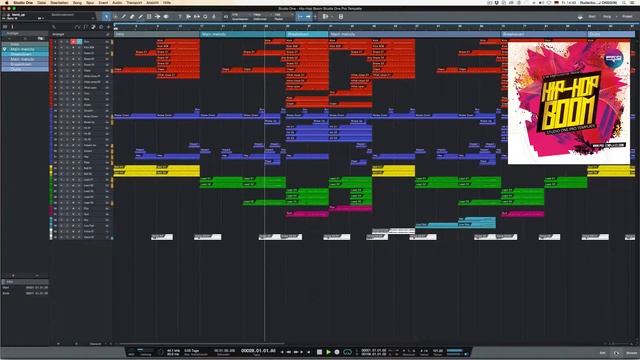Screen dimensions: 640x360
Task: Open the Event menu
Action: point(103,2)
